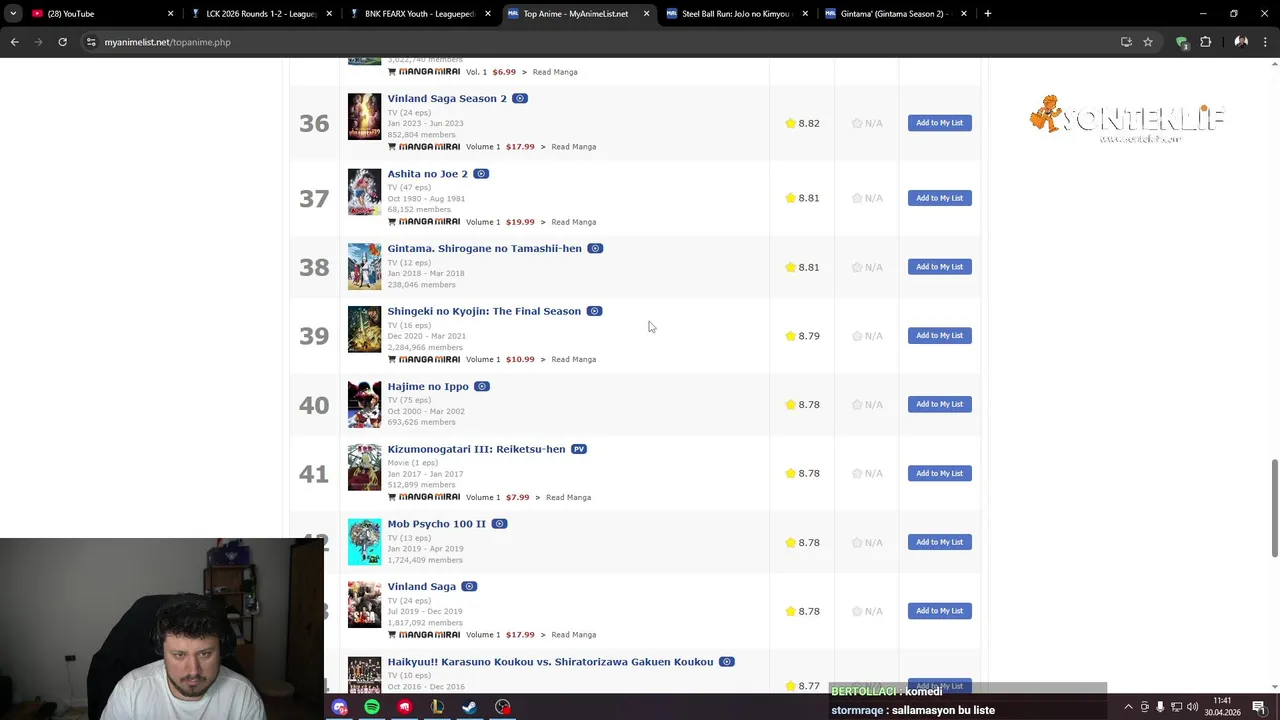Open Spotify from the taskbar
The width and height of the screenshot is (1280, 720).
(x=372, y=707)
